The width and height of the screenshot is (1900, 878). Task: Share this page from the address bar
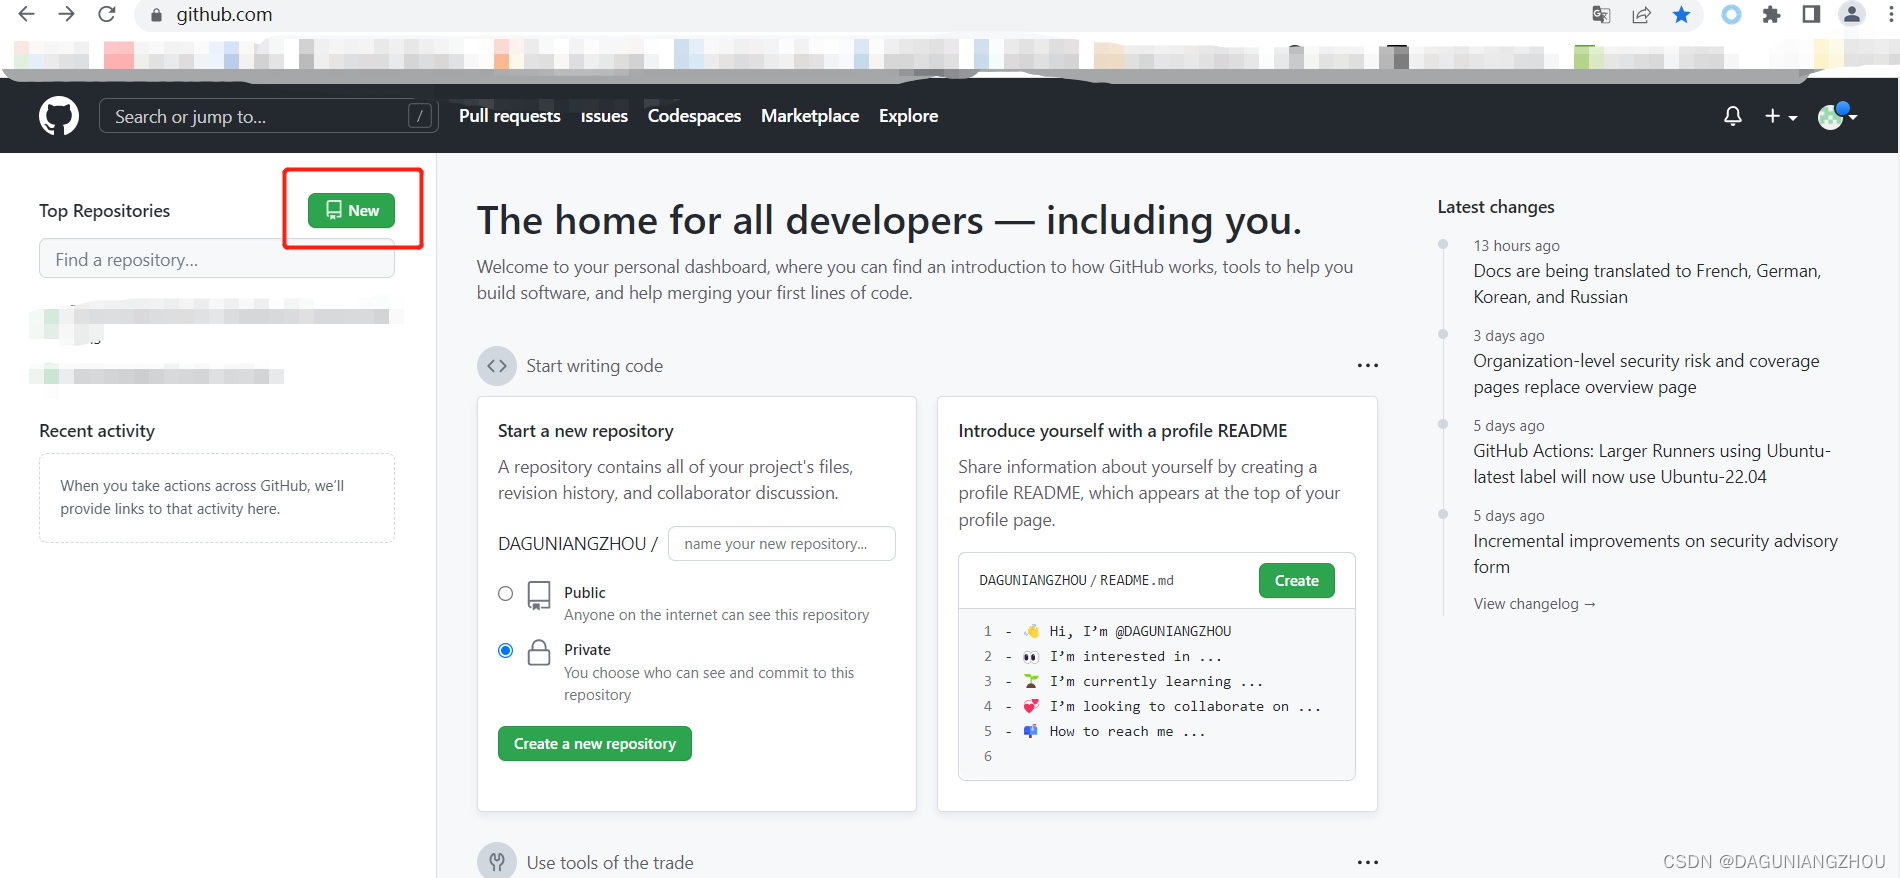[1641, 14]
